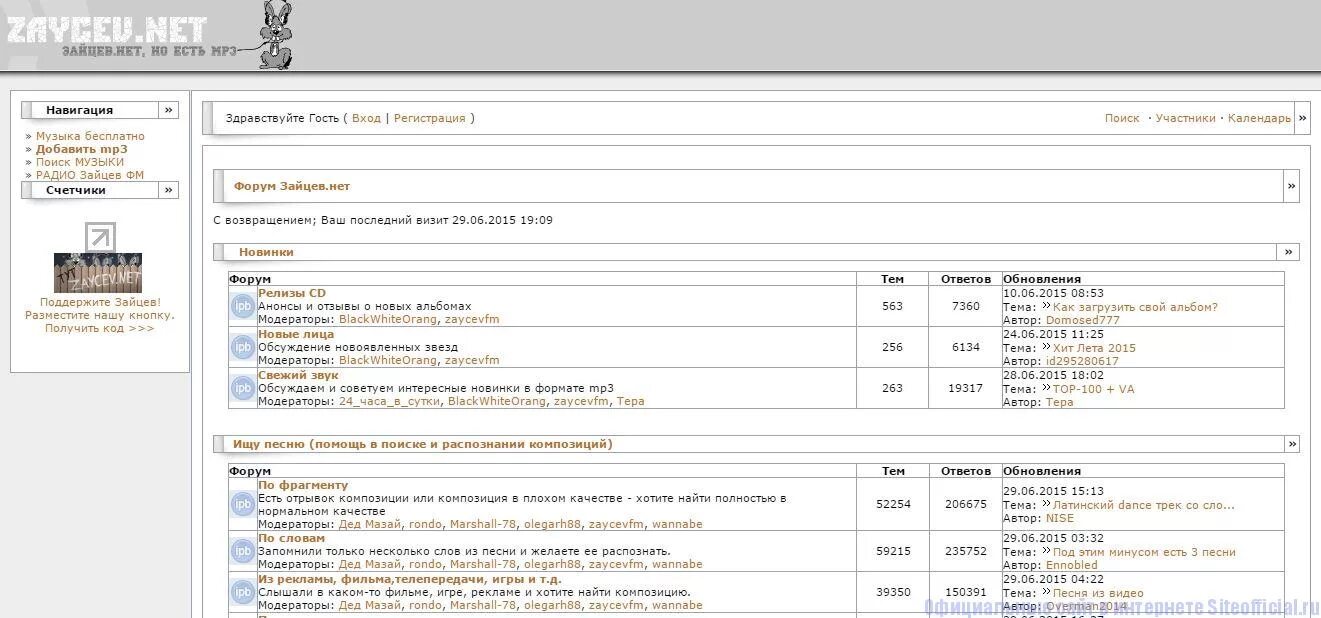The height and width of the screenshot is (618, 1321).
Task: Click last-post arrow before Как загрузить свой альбом
Action: (1046, 307)
